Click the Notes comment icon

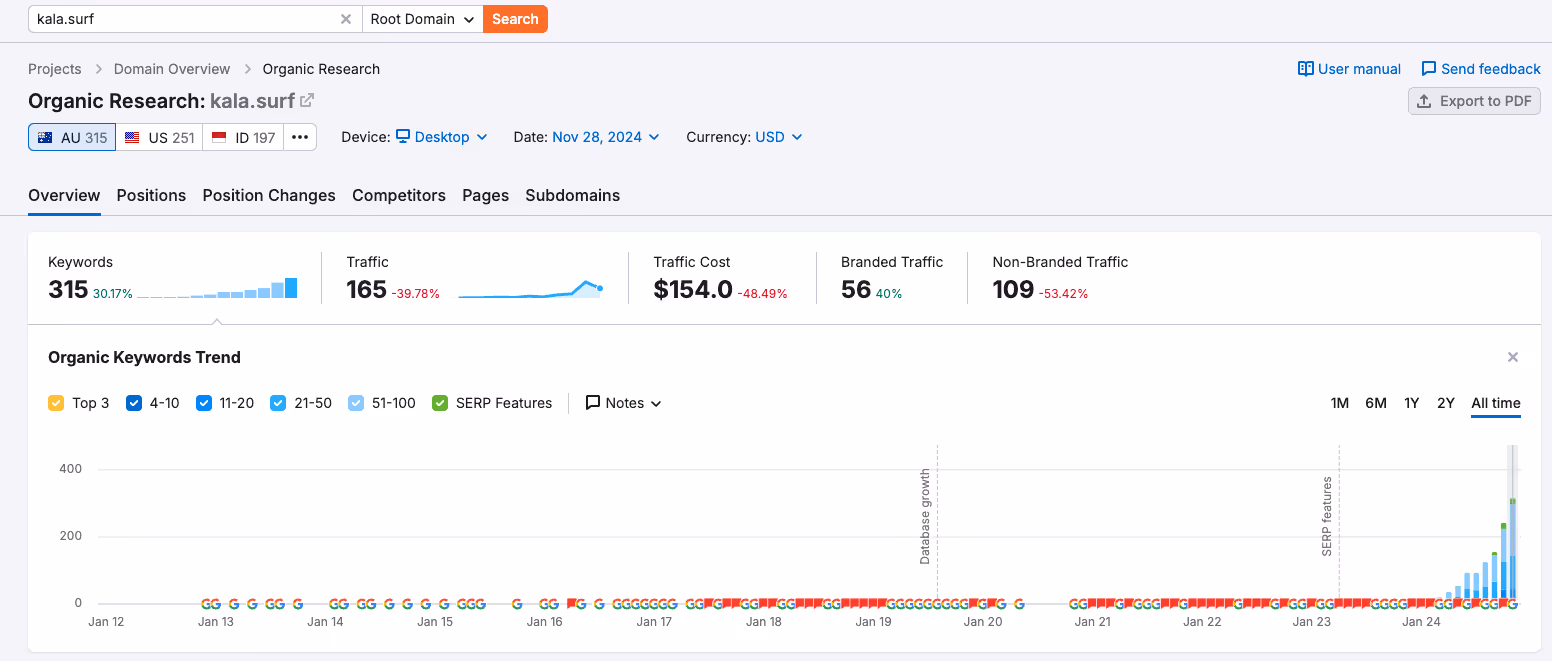click(593, 403)
